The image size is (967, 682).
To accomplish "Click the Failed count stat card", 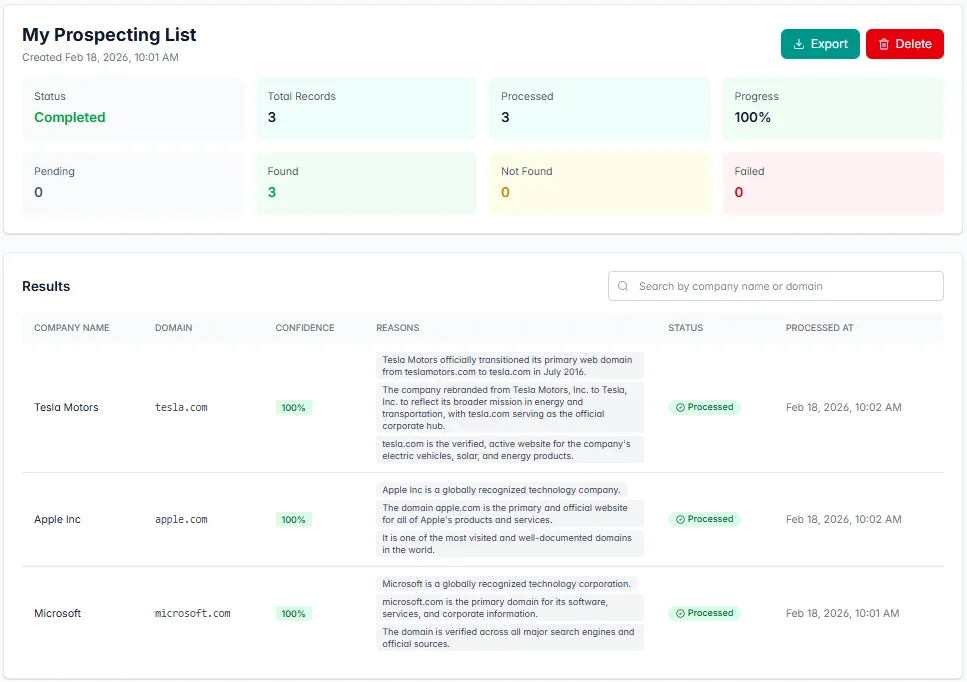I will point(833,183).
